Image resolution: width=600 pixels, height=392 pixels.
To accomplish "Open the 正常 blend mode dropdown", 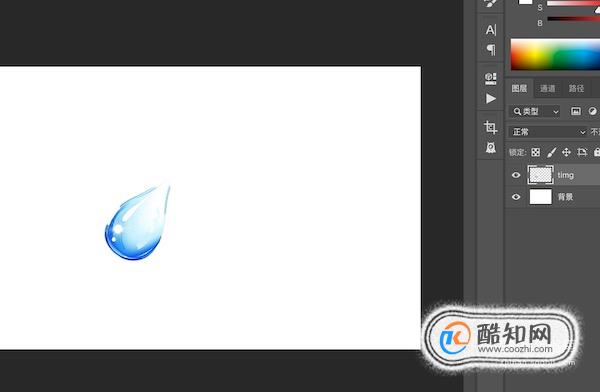I will (x=548, y=132).
